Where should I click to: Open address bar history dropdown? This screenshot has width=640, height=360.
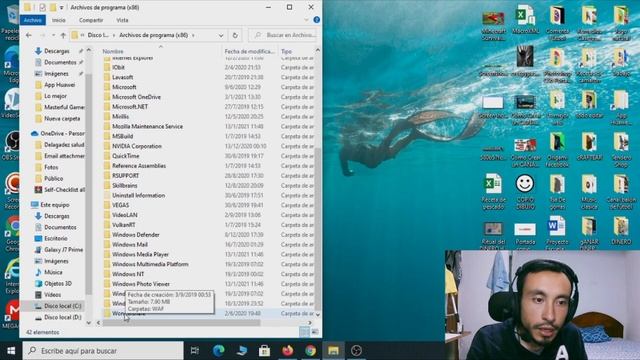(221, 36)
